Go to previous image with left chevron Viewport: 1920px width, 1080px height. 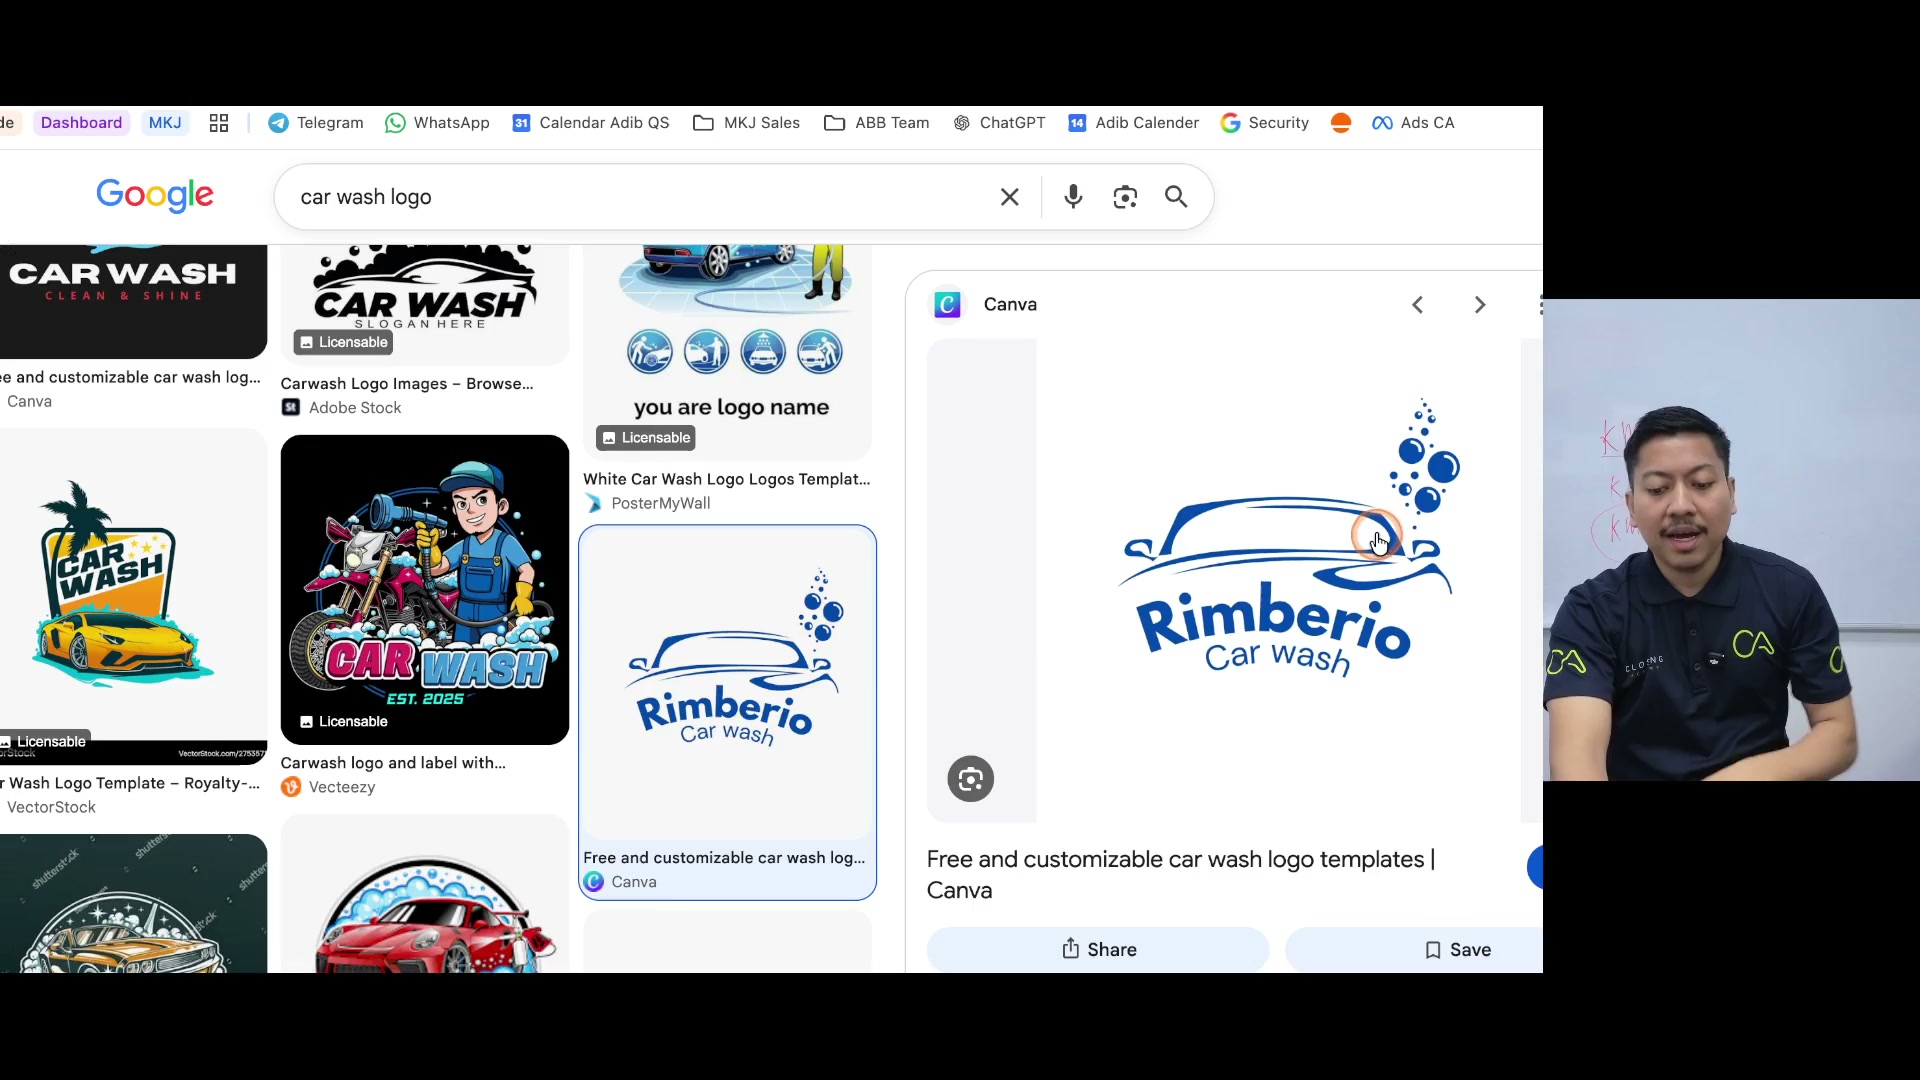(x=1417, y=305)
